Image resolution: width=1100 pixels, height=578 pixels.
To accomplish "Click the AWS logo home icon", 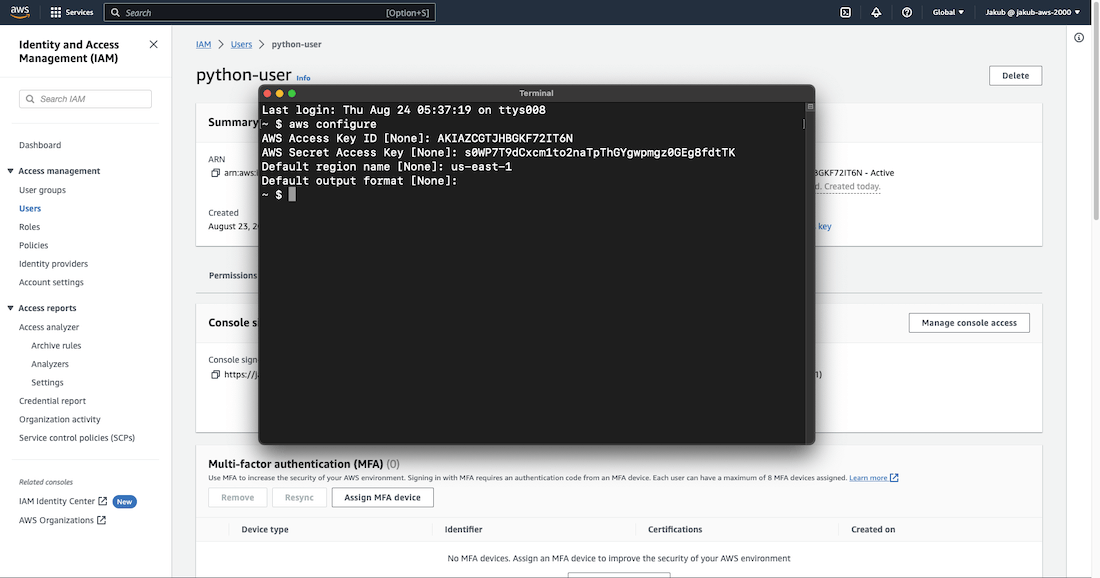I will (22, 12).
